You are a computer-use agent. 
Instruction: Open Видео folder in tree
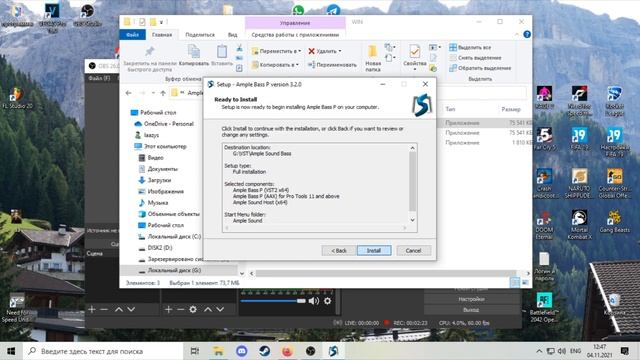(155, 158)
